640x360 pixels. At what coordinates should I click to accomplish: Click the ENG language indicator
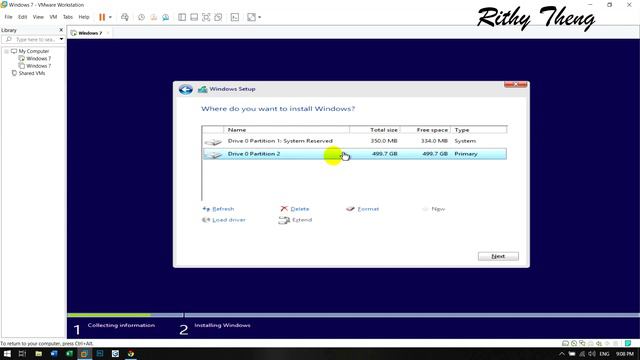click(x=604, y=354)
